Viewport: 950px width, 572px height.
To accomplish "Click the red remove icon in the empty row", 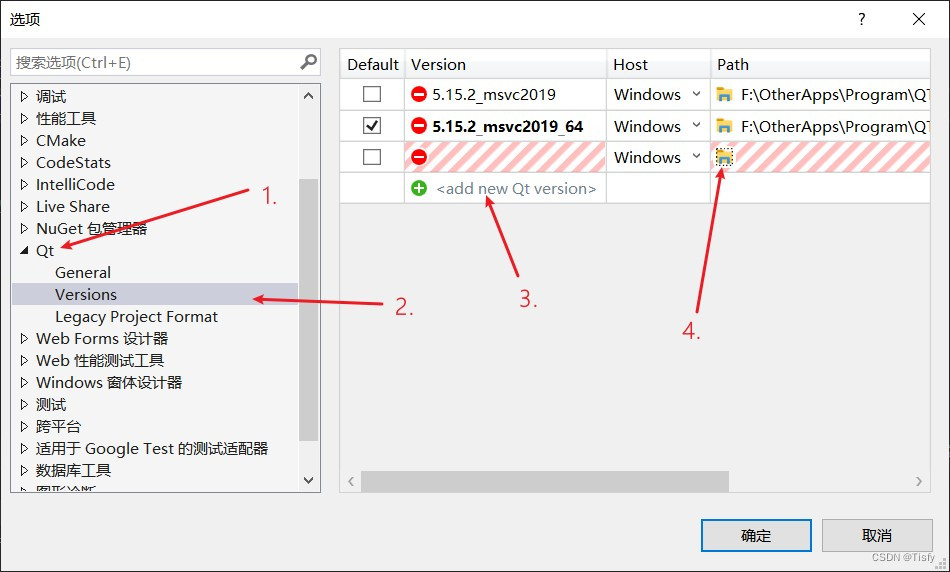I will tap(419, 158).
